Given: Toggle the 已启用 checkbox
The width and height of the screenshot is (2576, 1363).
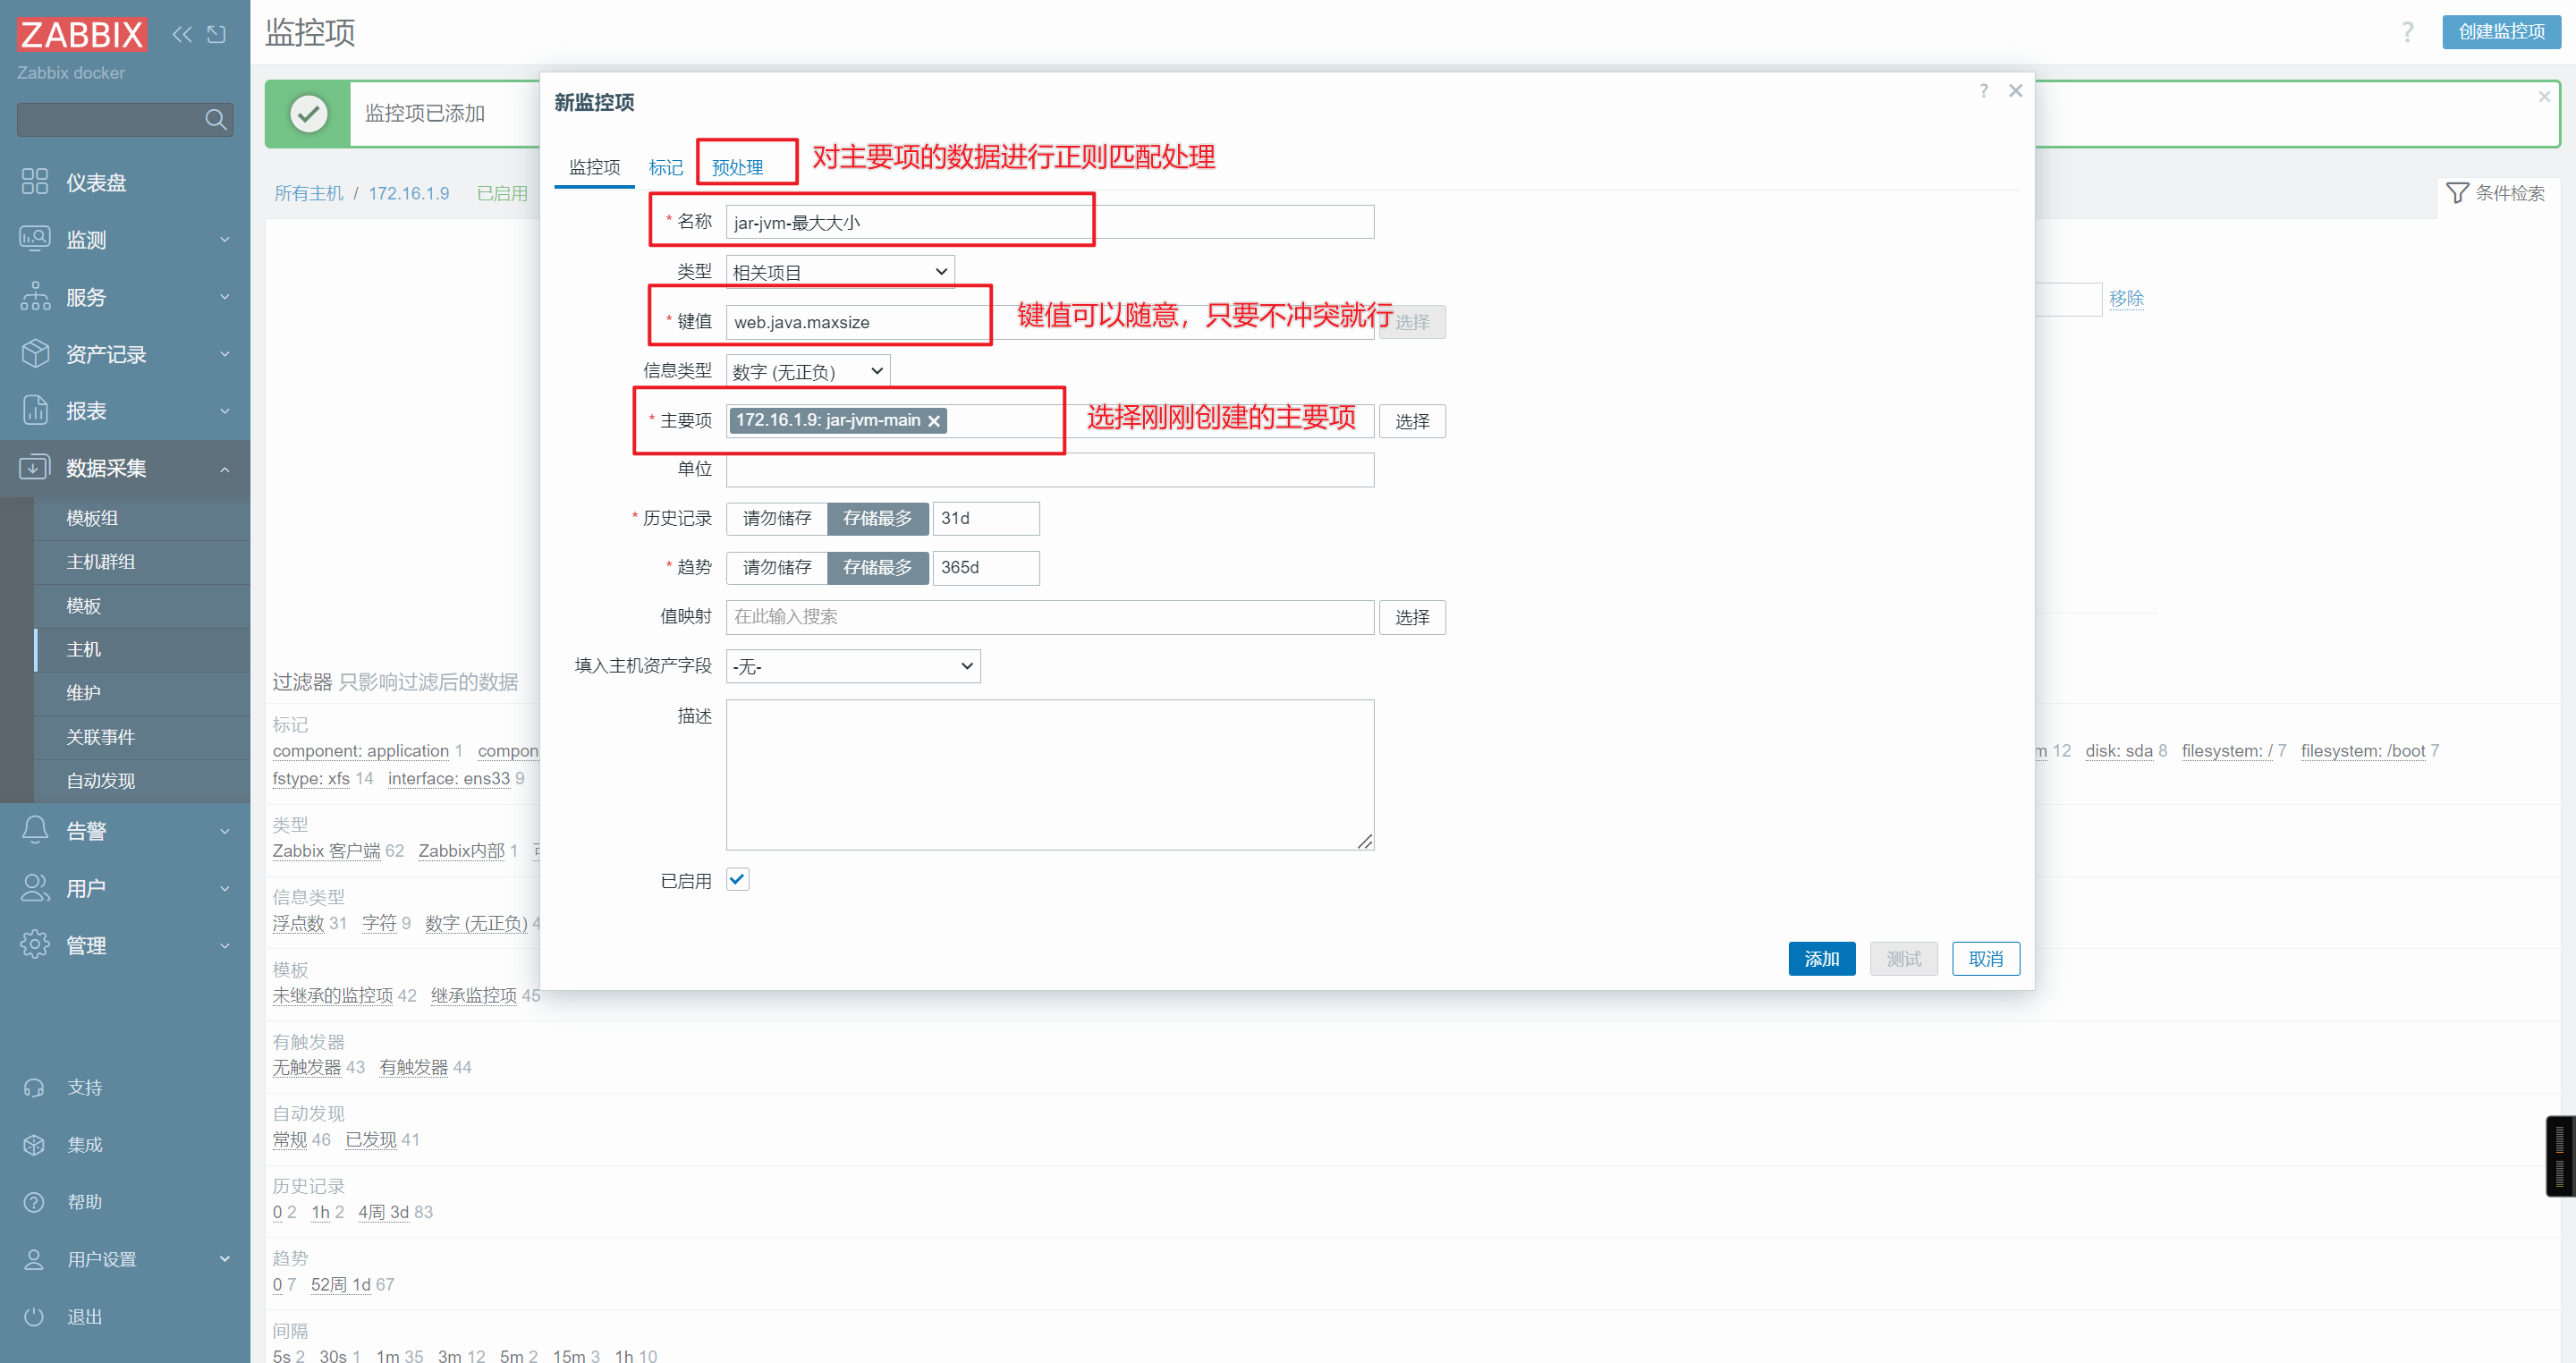Looking at the screenshot, I should pyautogui.click(x=738, y=879).
